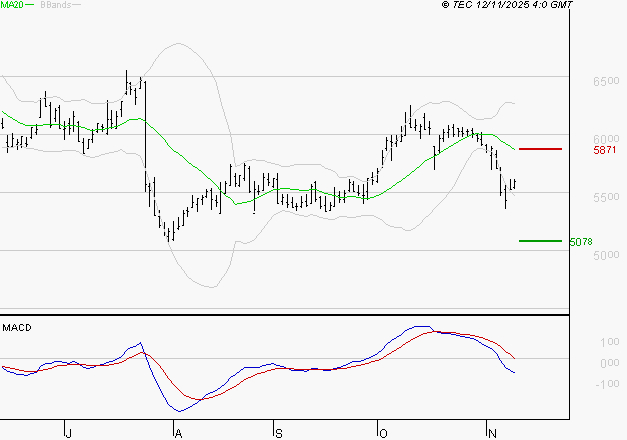
Task: Click the TEC copyright timestamp text
Action: pos(507,4)
